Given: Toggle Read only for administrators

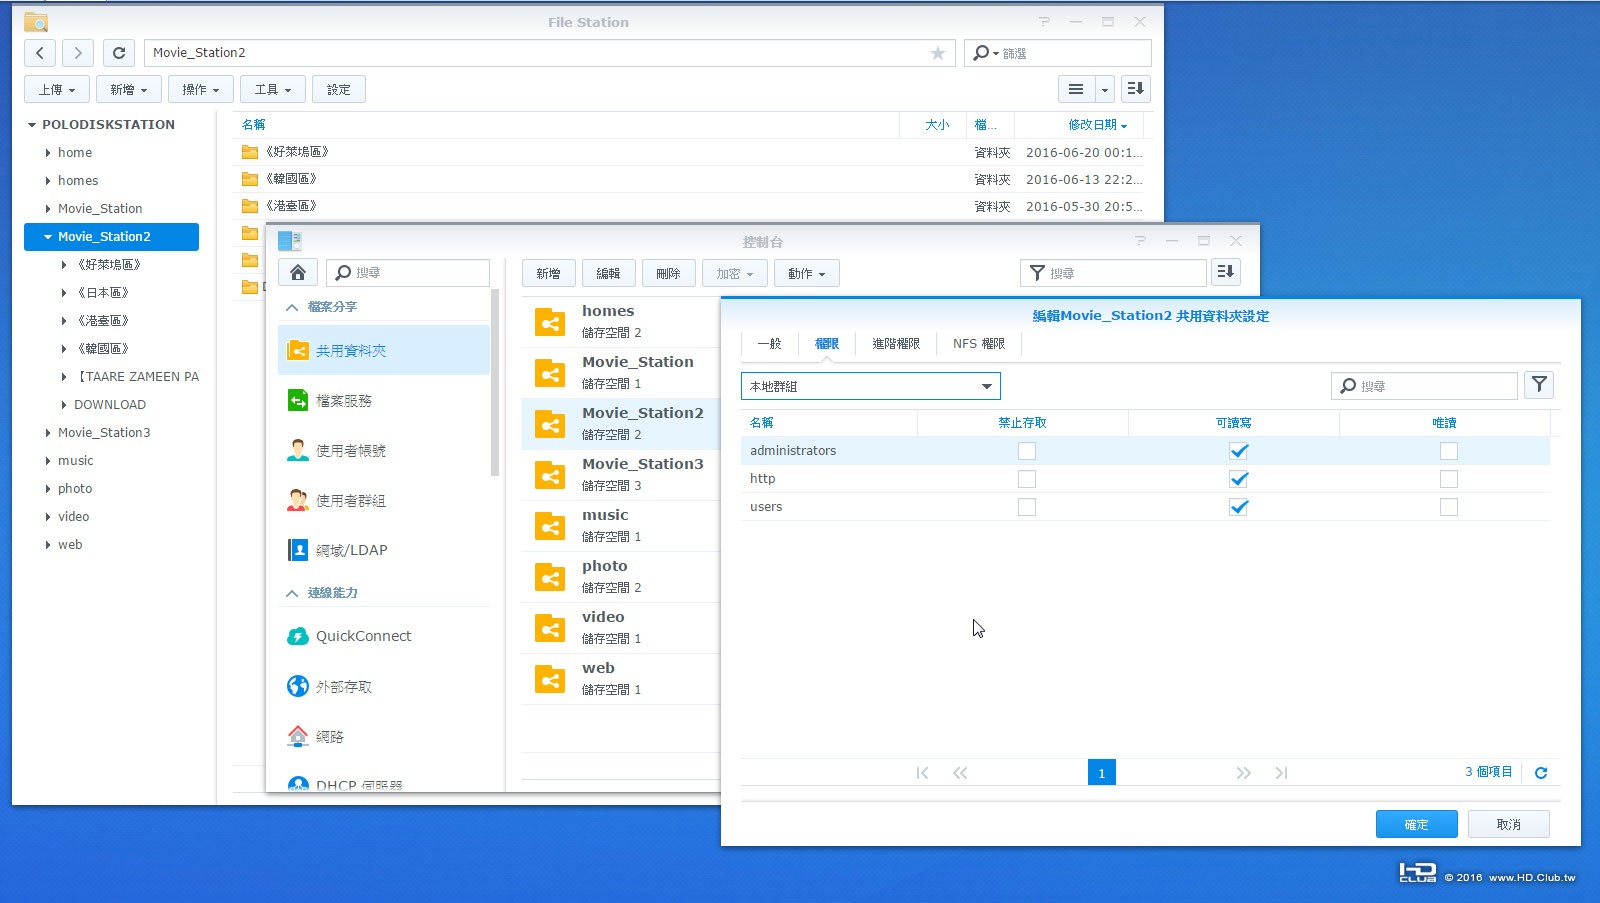Looking at the screenshot, I should pyautogui.click(x=1449, y=451).
